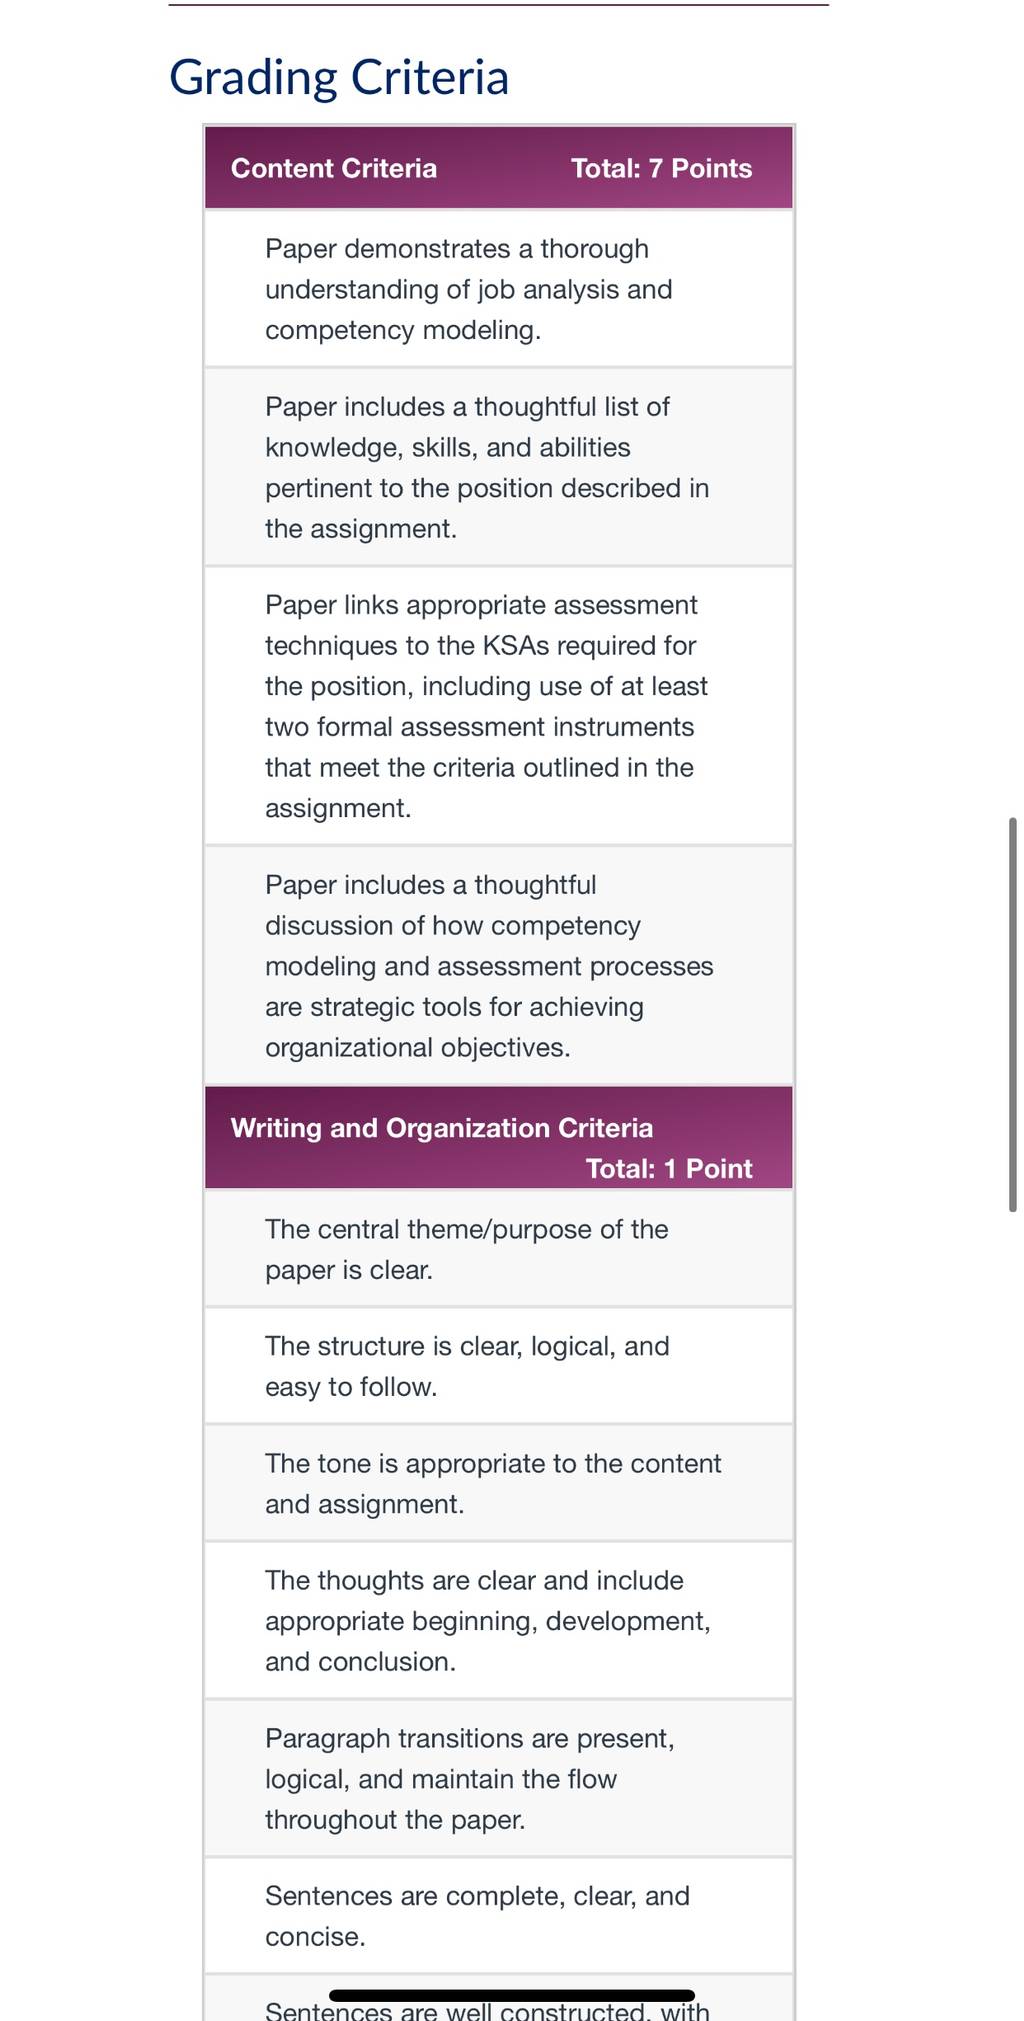Click the Total: 7 Points label
The width and height of the screenshot is (1024, 2021).
click(661, 168)
